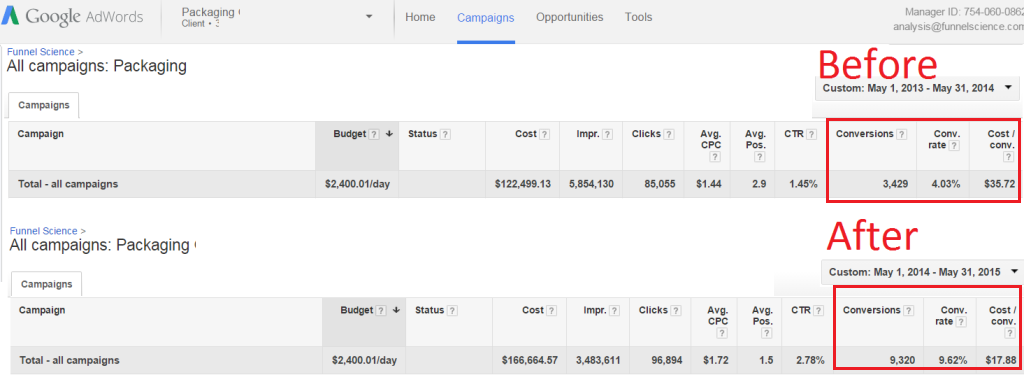Click the Budget help icon in the Before table
This screenshot has height=375, width=1024.
(x=374, y=134)
